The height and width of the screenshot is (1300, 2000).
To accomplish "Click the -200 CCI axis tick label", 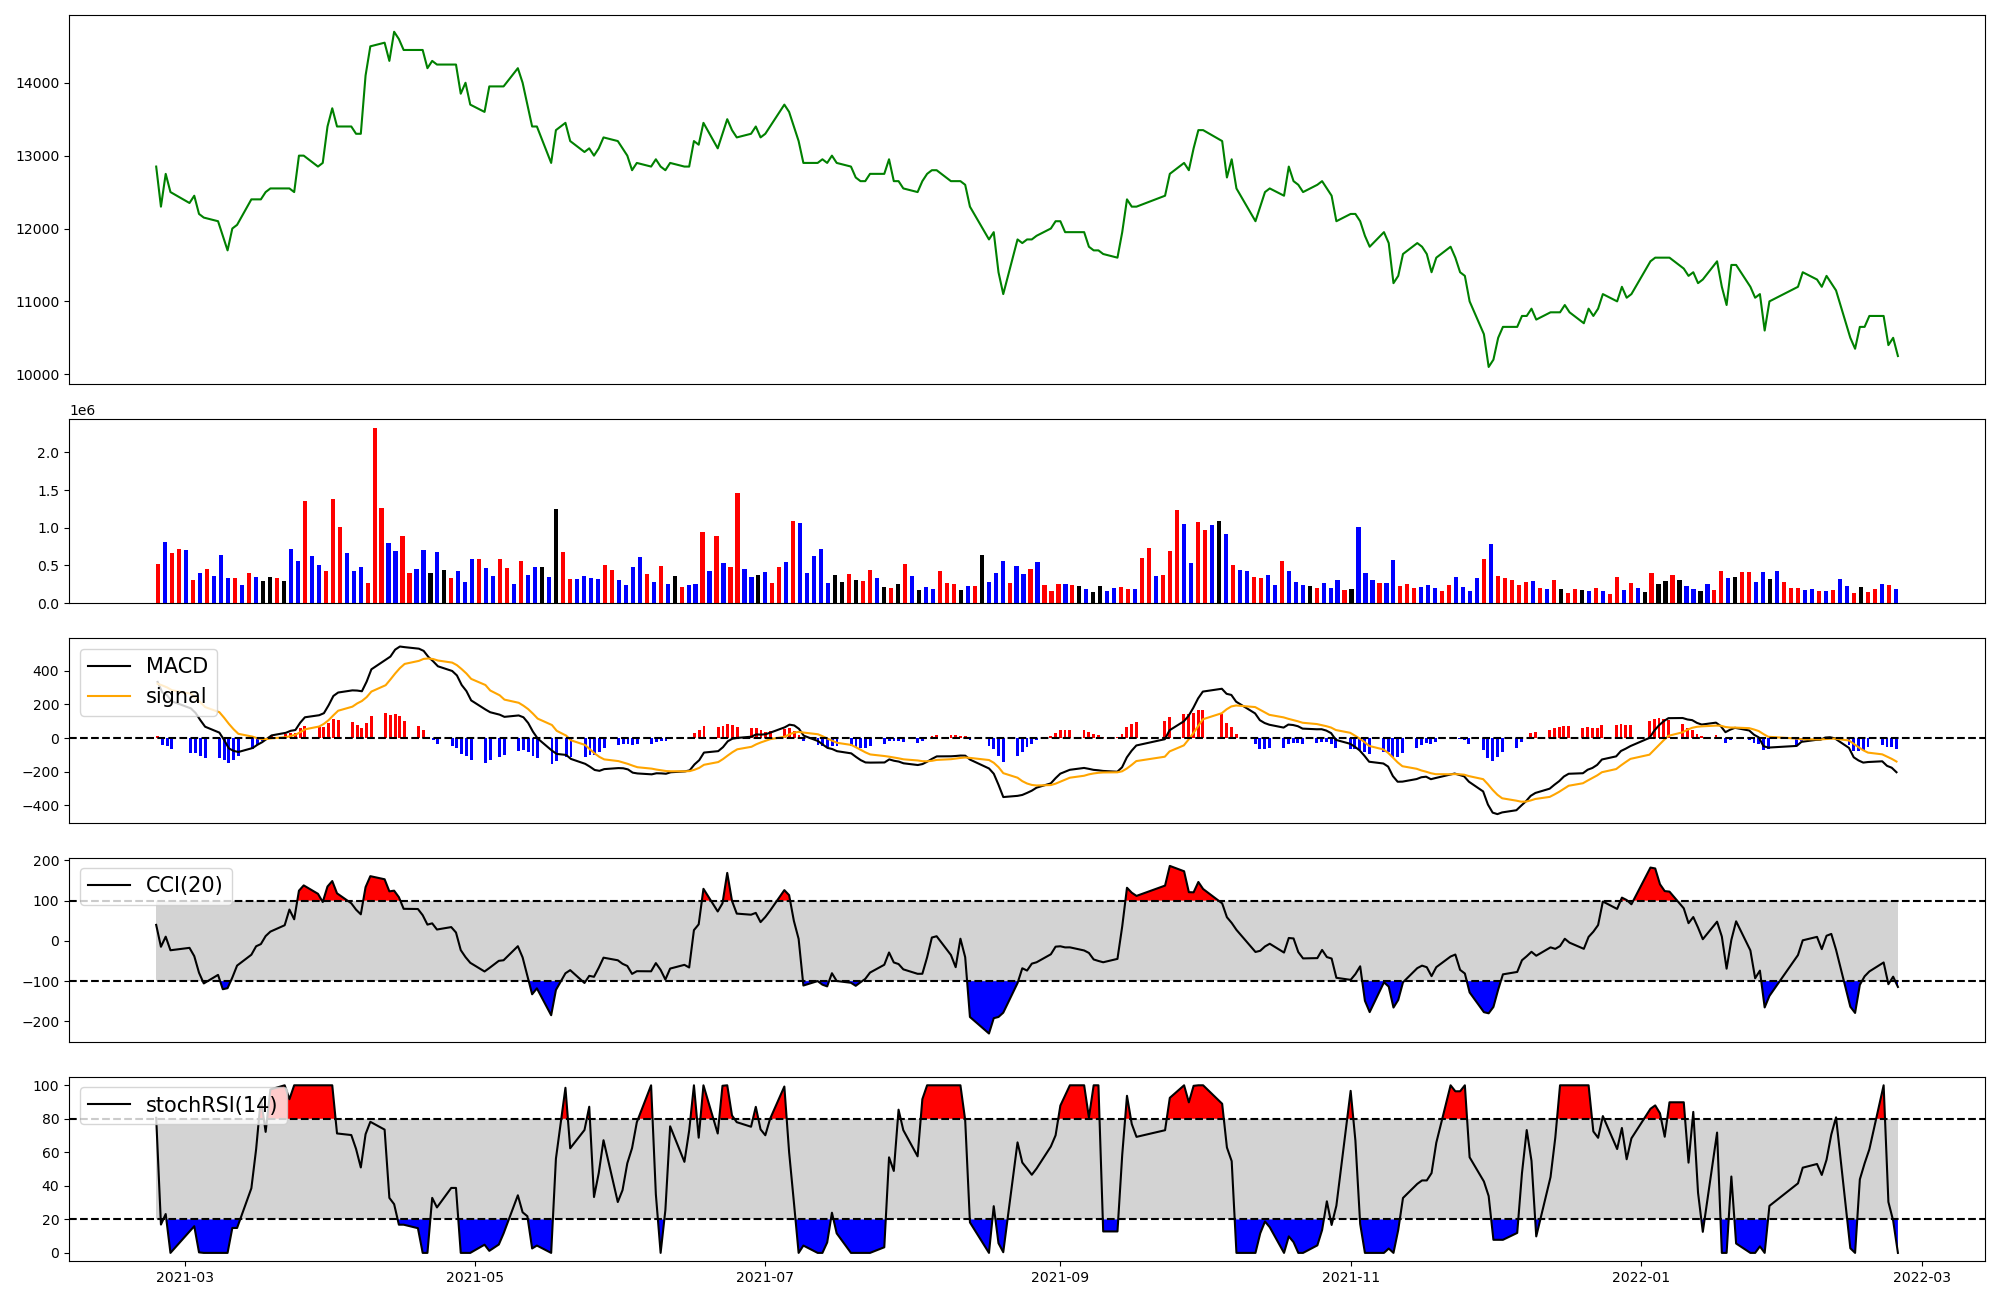I will pyautogui.click(x=43, y=1022).
